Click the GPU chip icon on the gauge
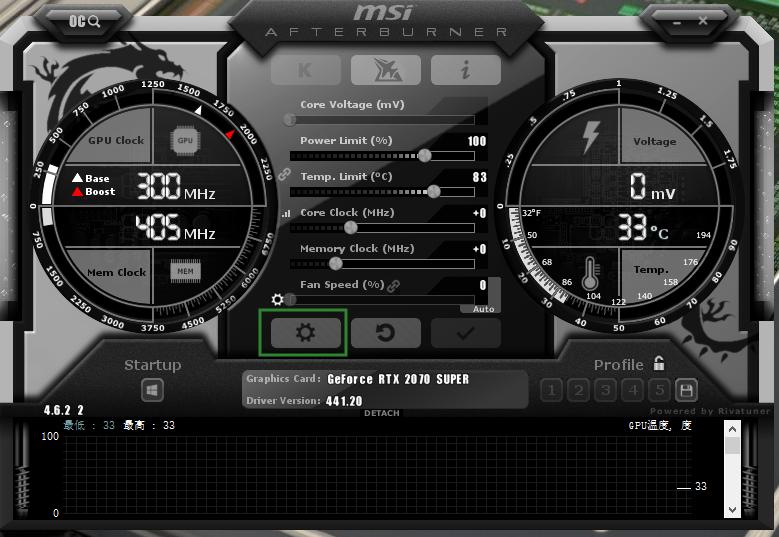Viewport: 779px width, 537px height. (185, 141)
